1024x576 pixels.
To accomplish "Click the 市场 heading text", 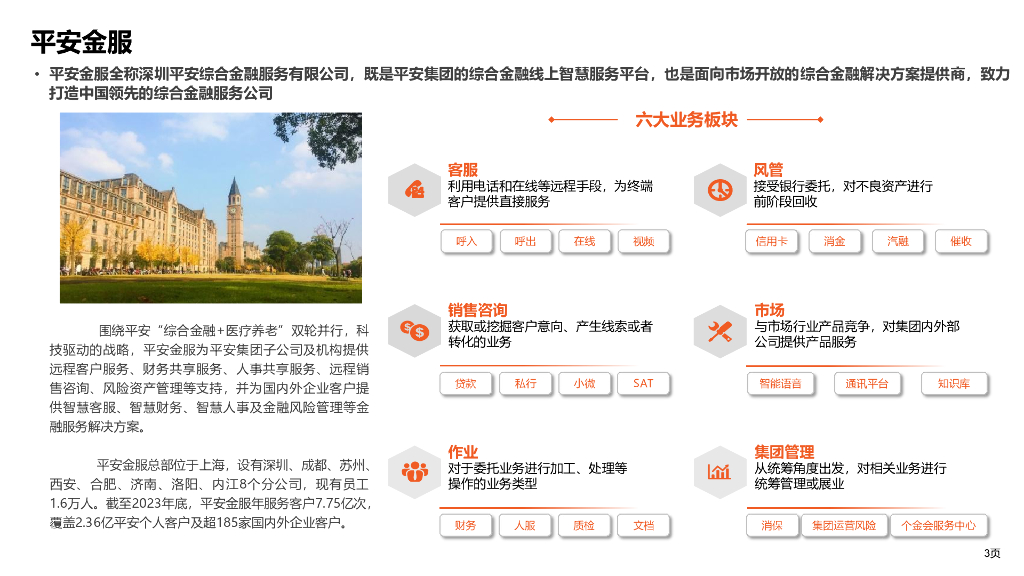I will click(769, 310).
